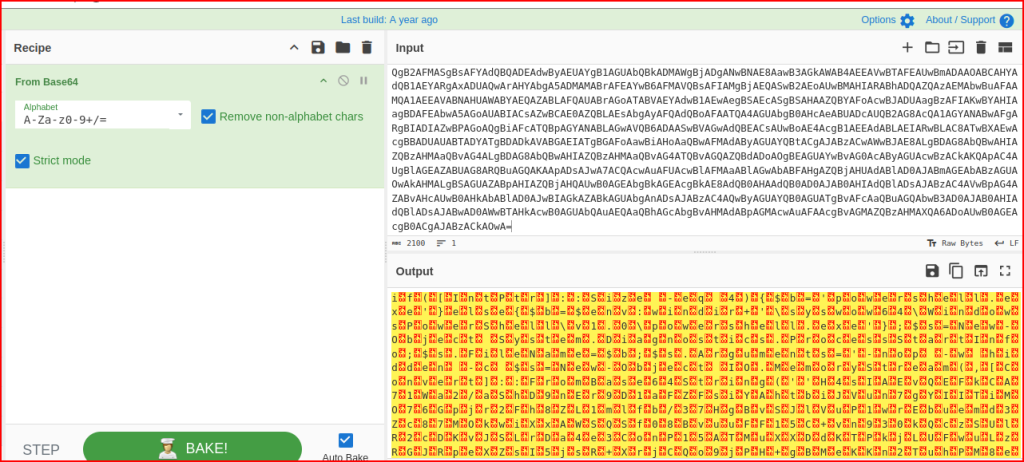Open About / Support
Image resolution: width=1024 pixels, height=462 pixels.
[x=967, y=20]
